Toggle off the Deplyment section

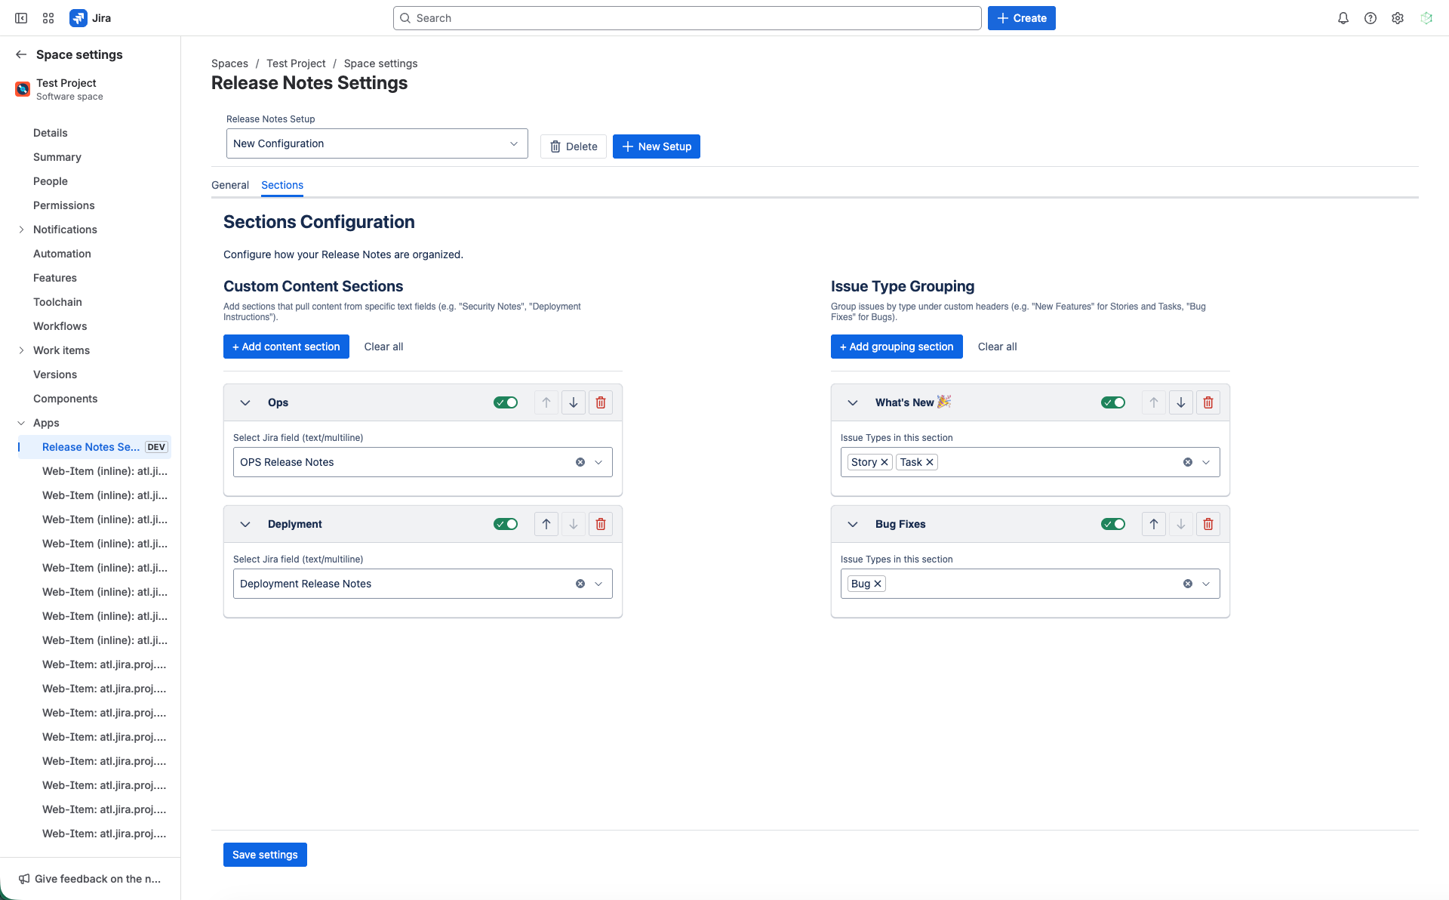(505, 524)
